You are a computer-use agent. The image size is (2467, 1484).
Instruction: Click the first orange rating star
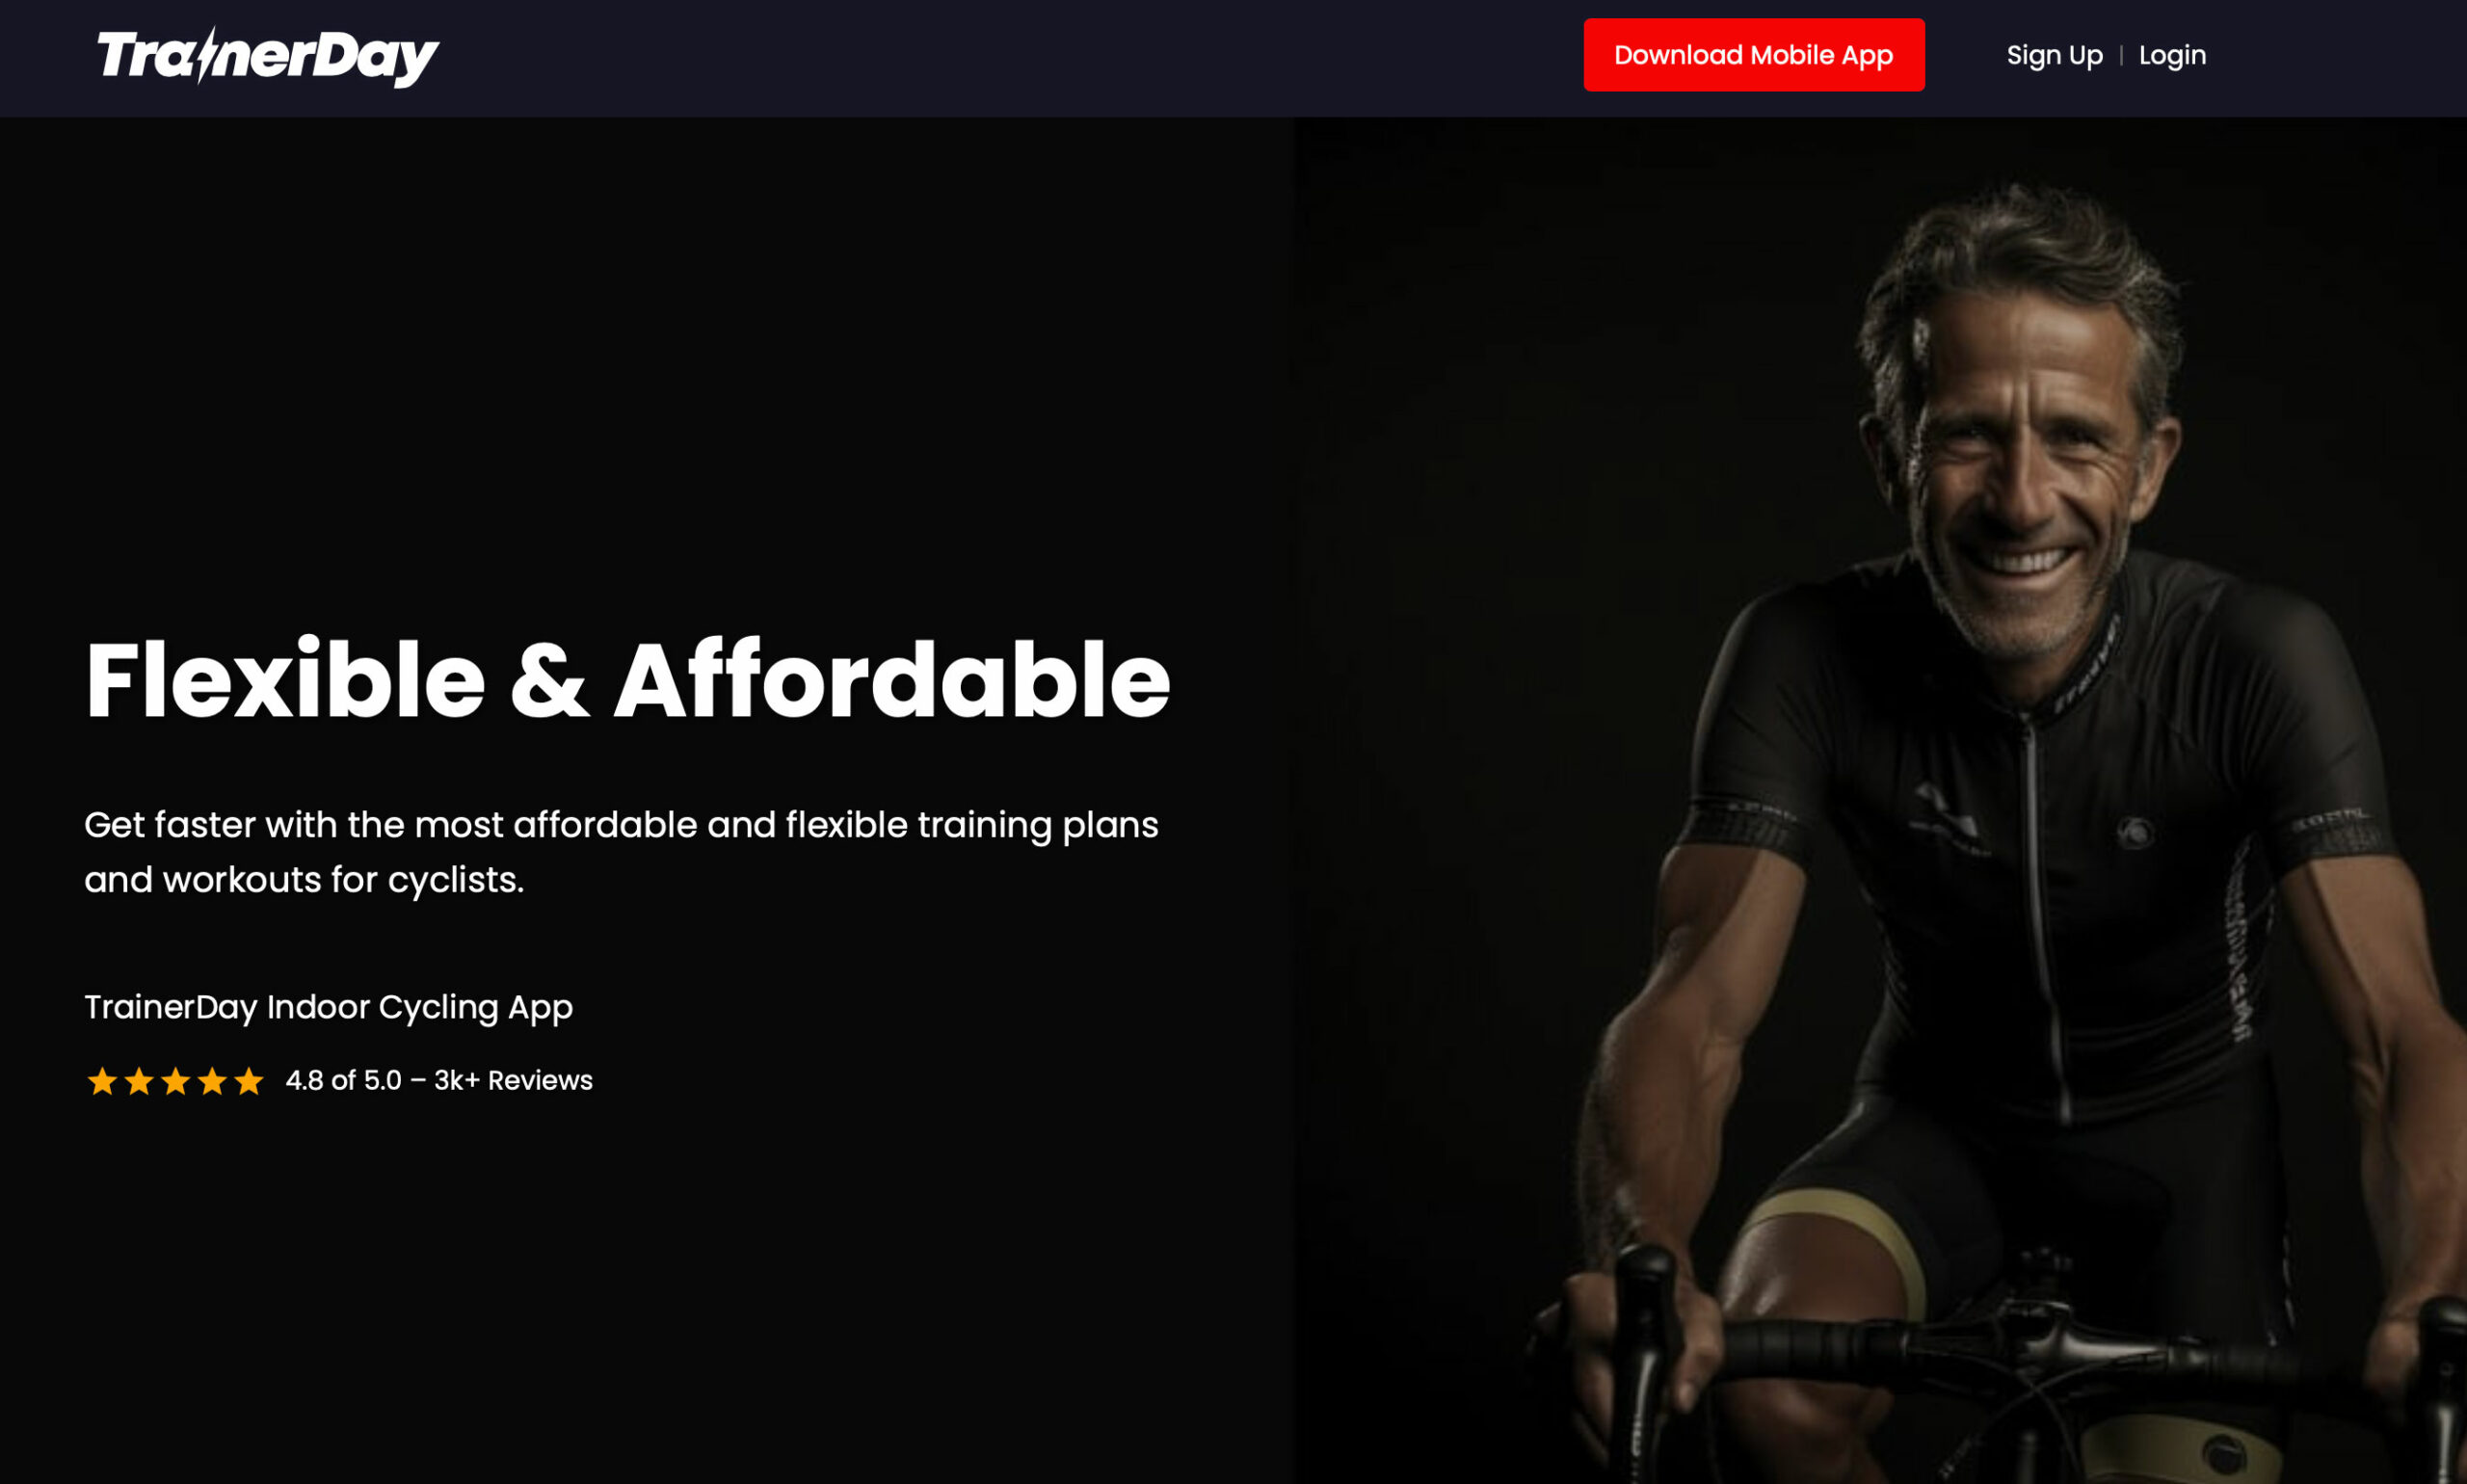coord(102,1081)
